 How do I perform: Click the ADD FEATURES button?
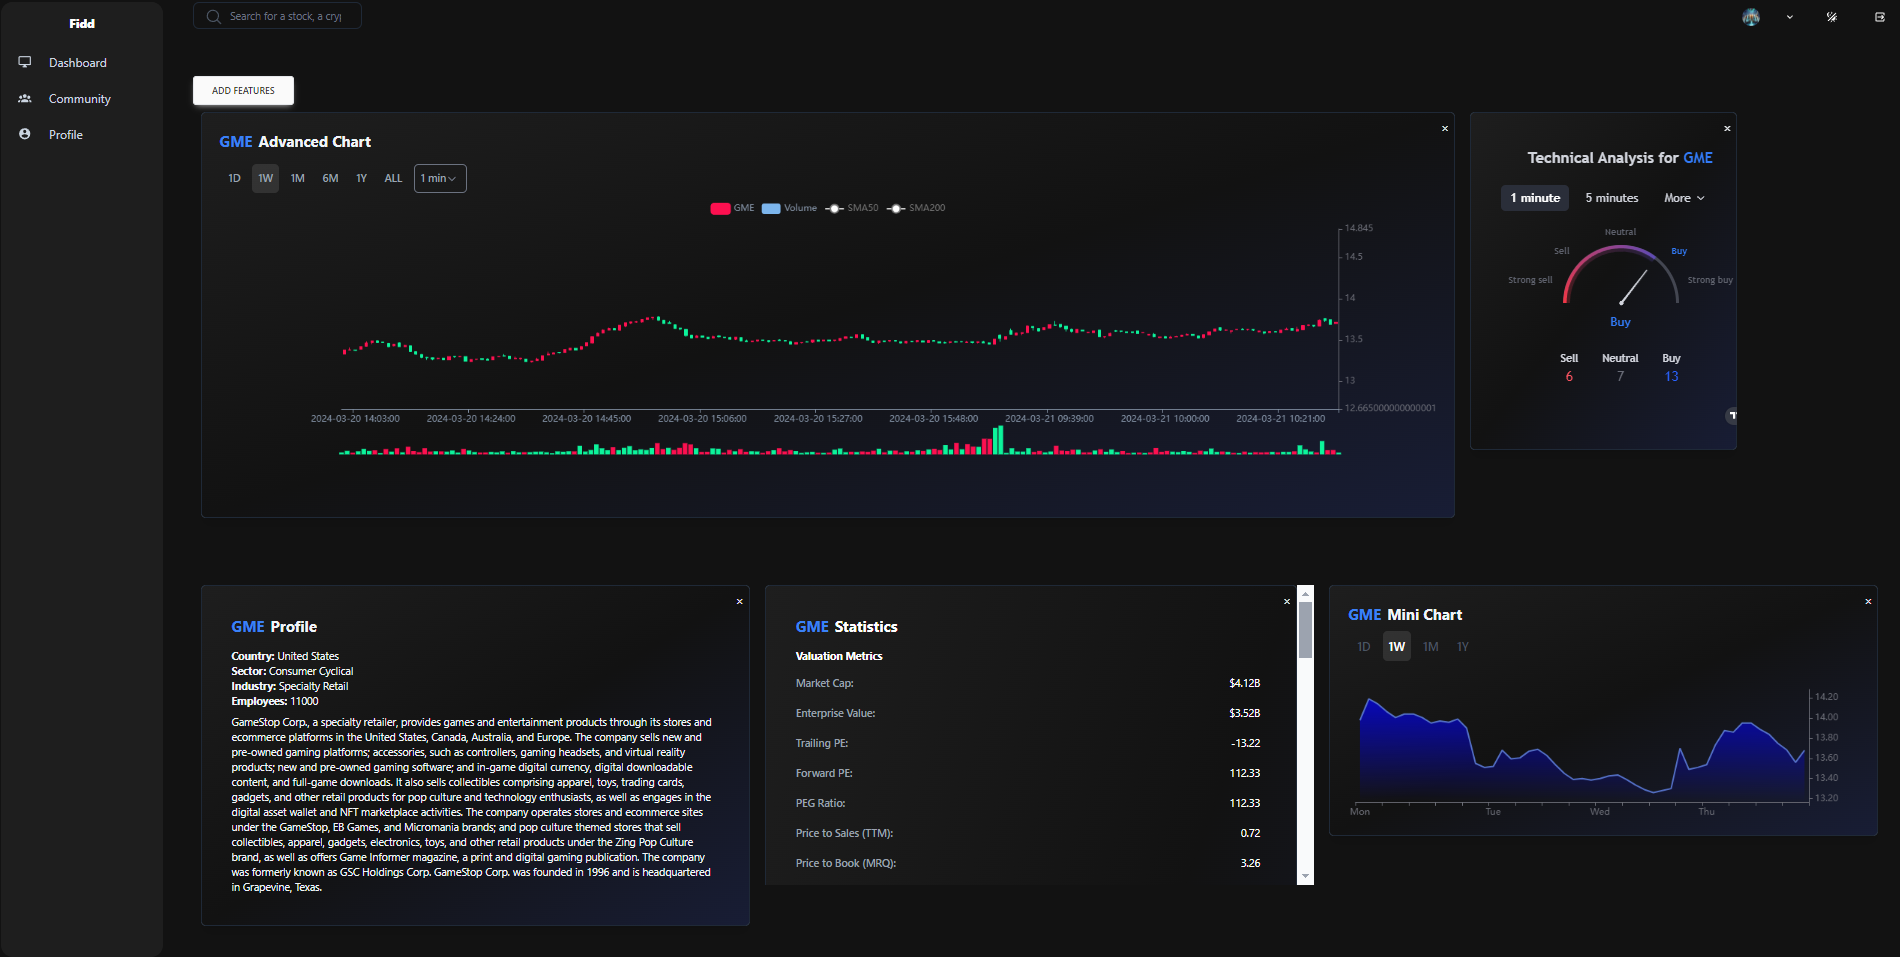tap(243, 90)
